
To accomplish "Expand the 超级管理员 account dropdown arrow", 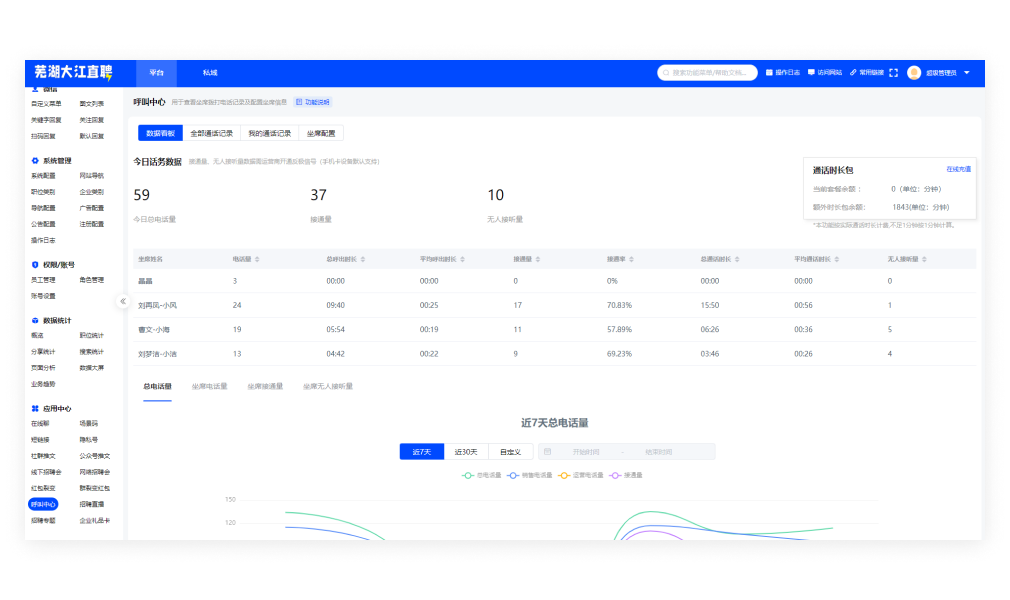I will (967, 73).
